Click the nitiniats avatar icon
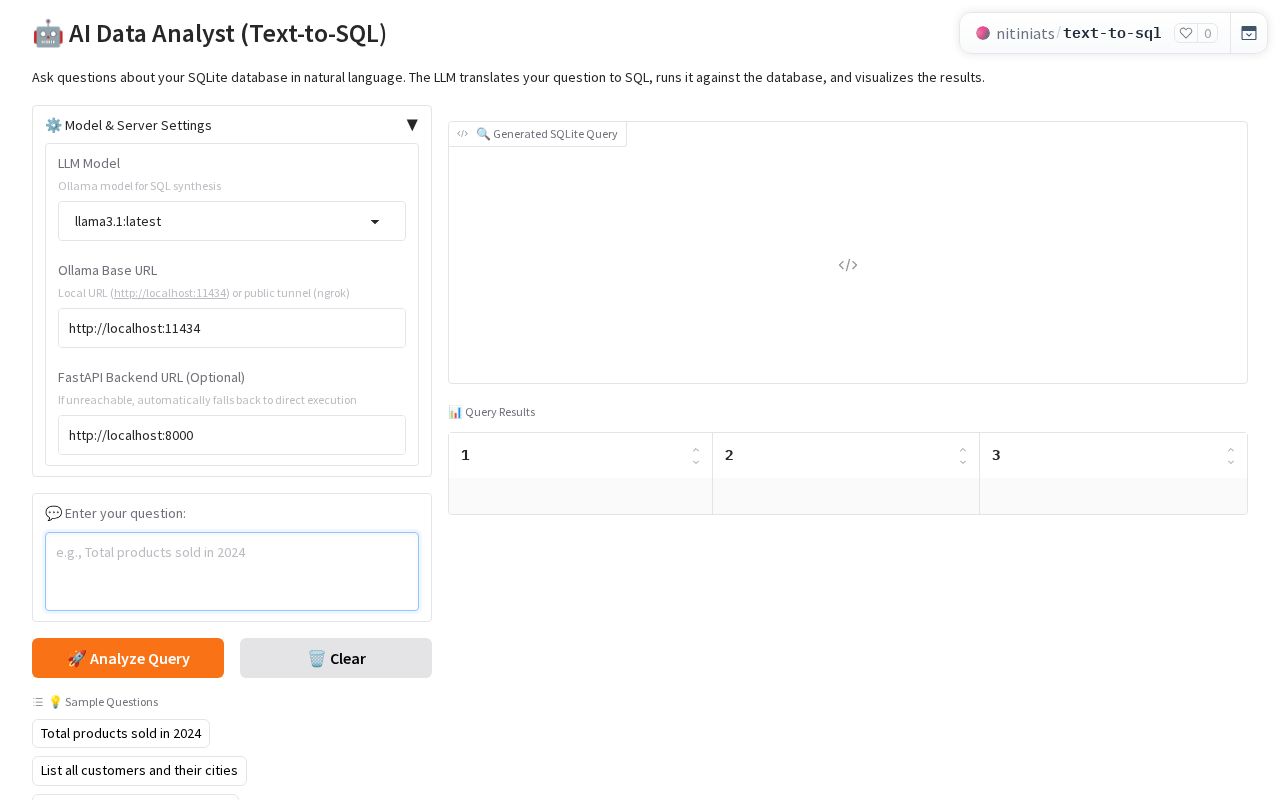The image size is (1280, 800). (x=983, y=33)
